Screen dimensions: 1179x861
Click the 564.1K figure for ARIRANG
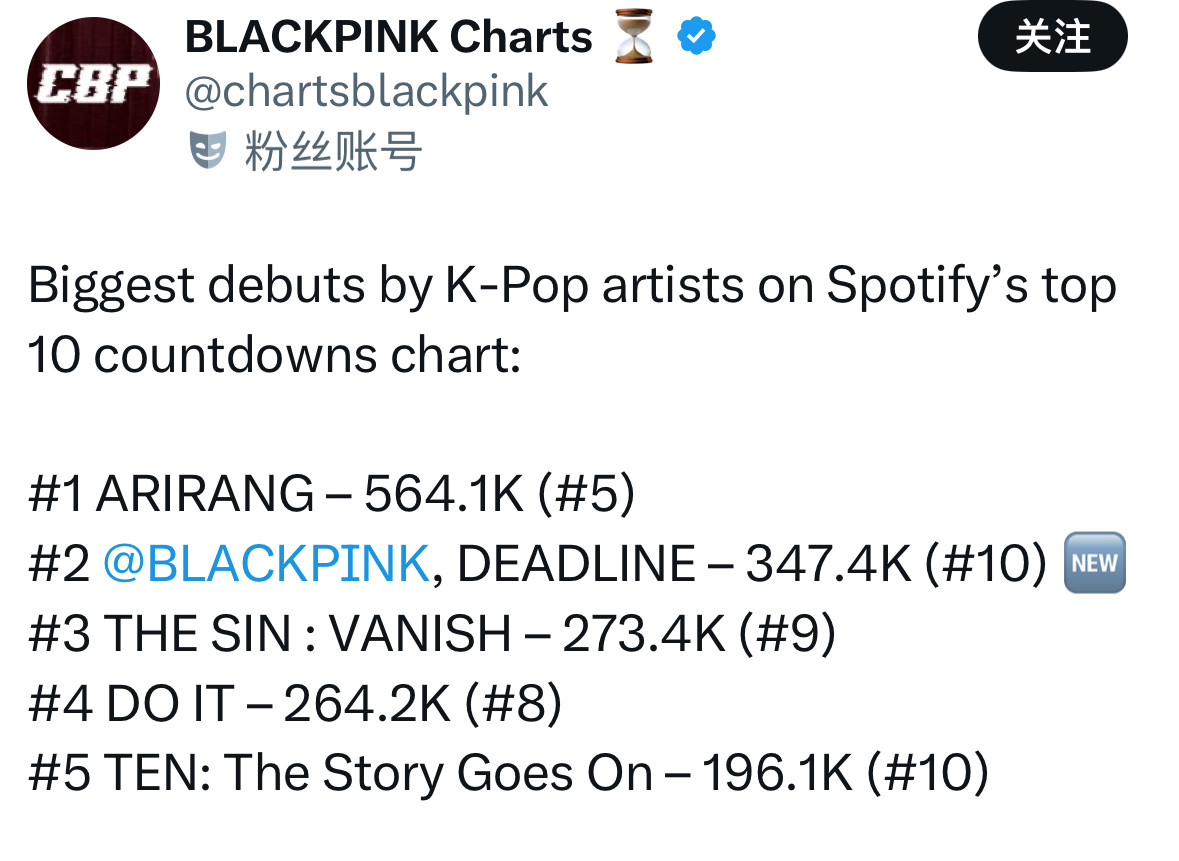443,494
